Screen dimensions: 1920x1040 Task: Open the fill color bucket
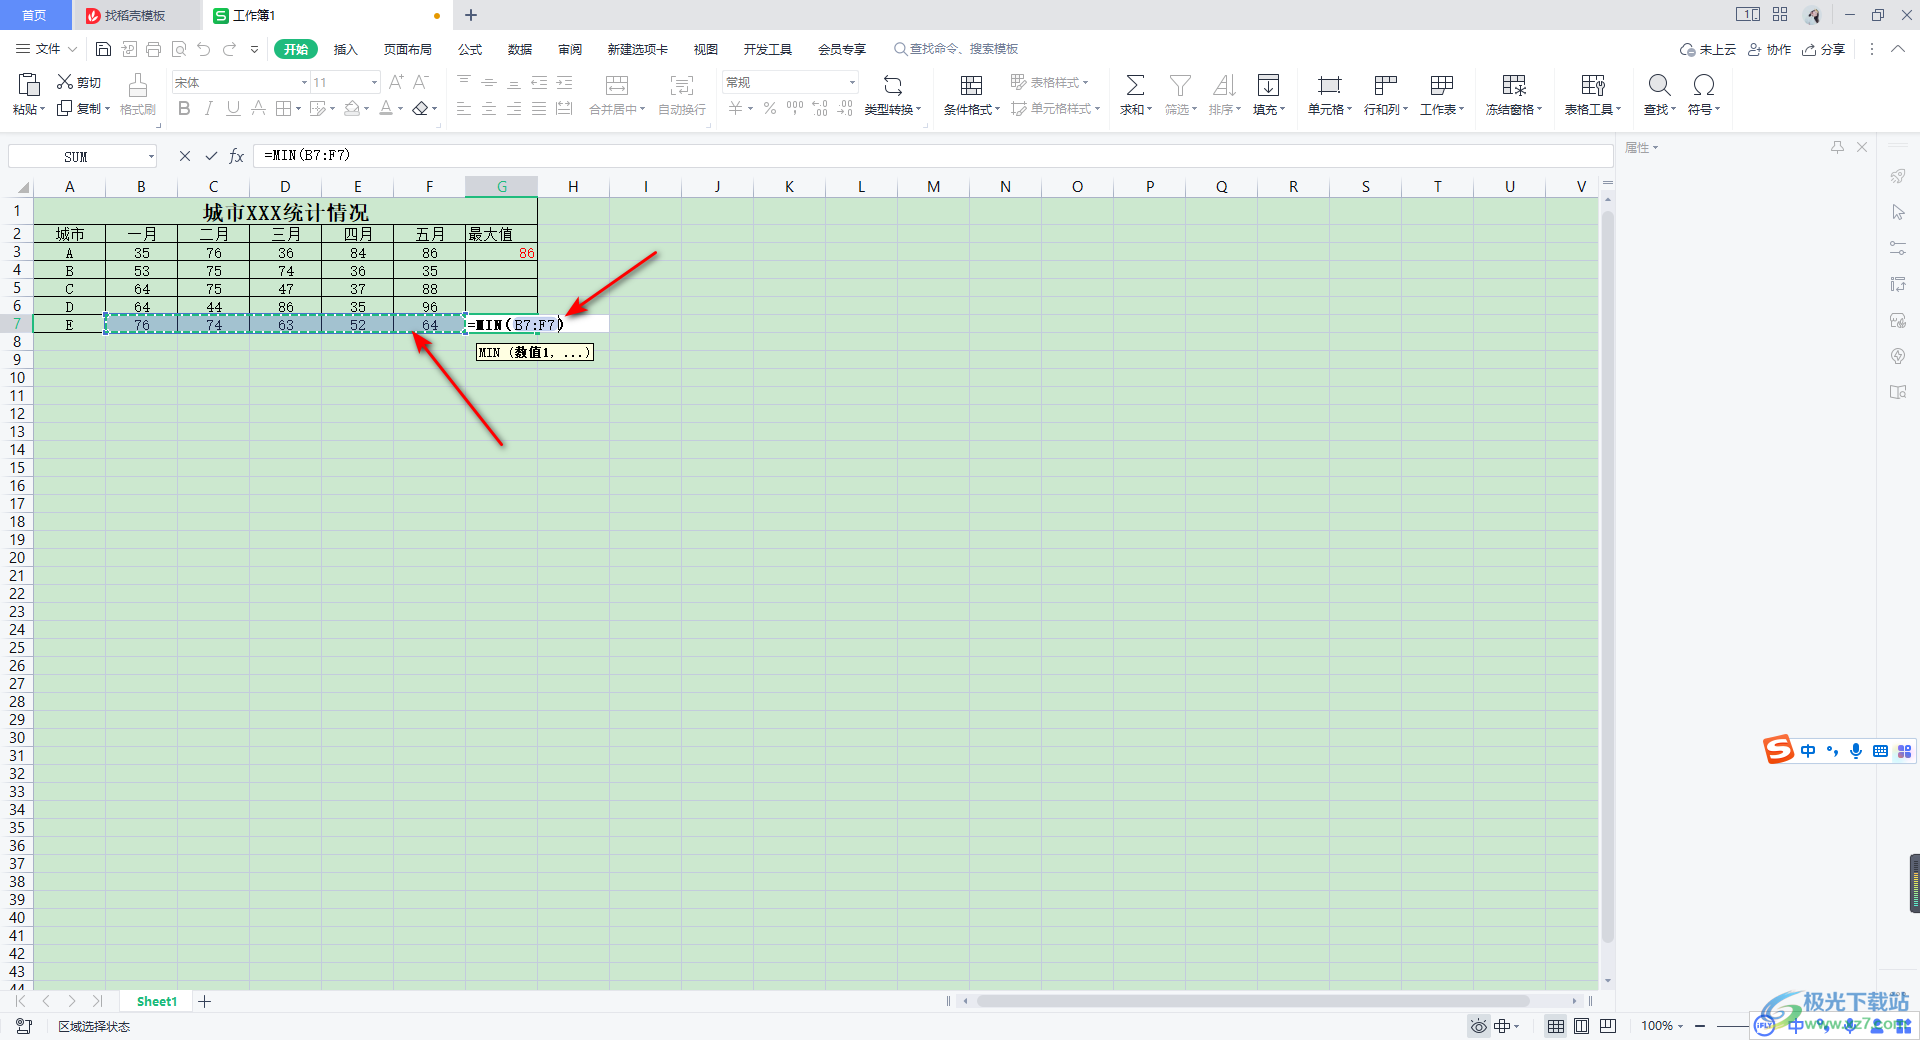351,108
